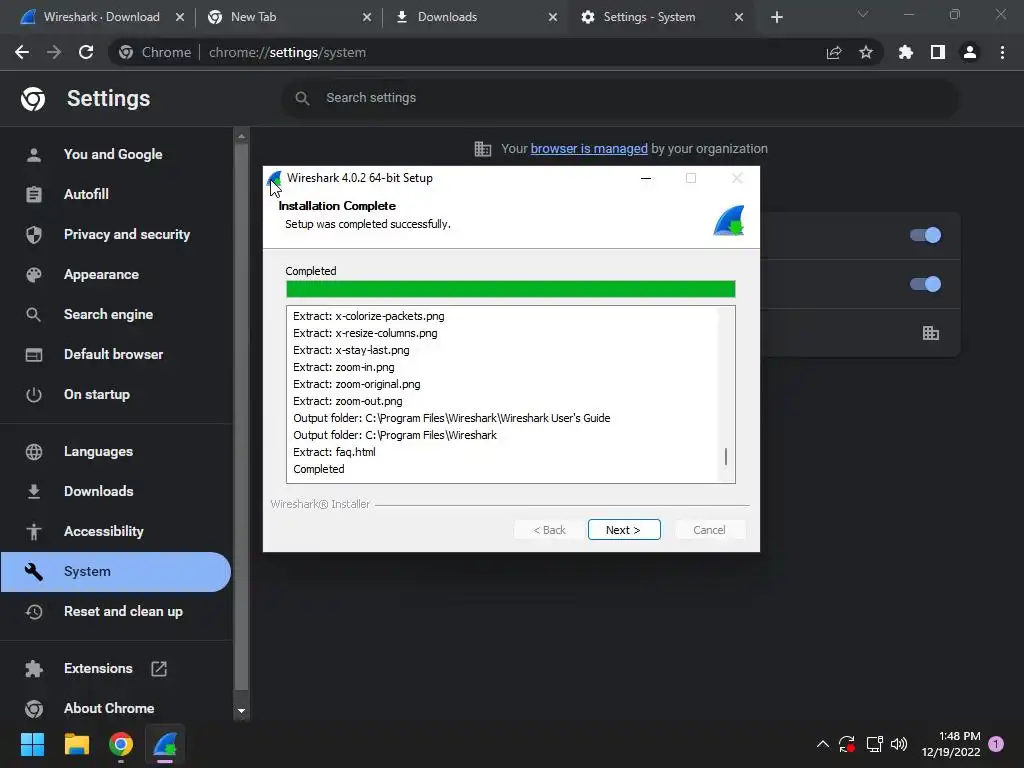This screenshot has height=768, width=1024.
Task: Select final 'Completed' log line
Action: tap(319, 469)
